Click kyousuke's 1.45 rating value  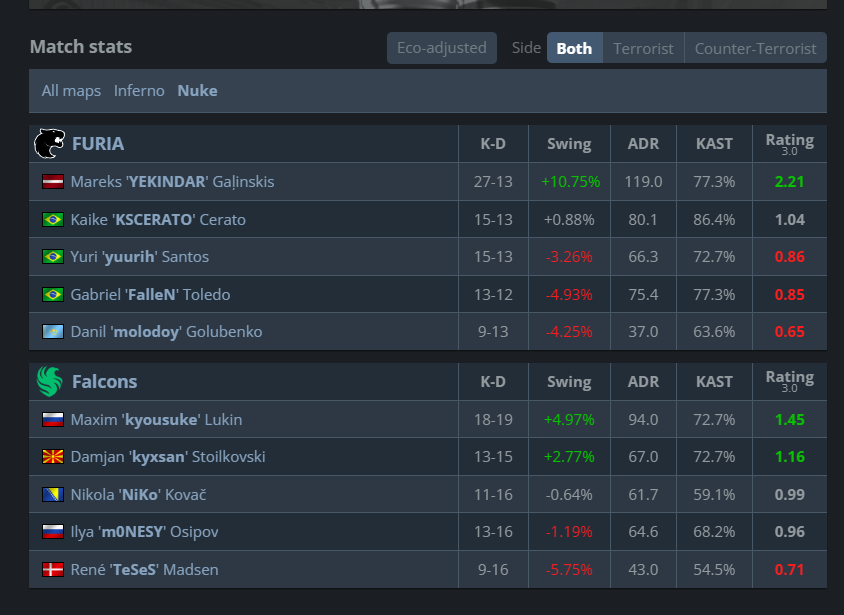(x=790, y=420)
